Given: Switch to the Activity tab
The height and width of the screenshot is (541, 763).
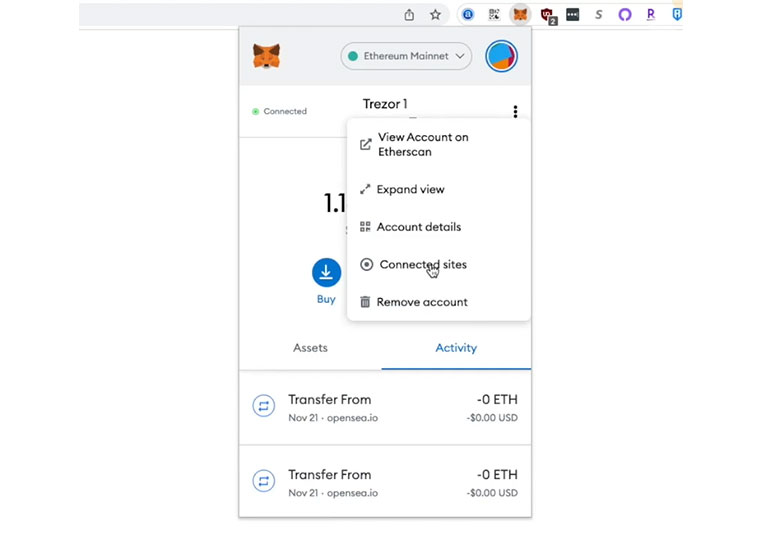Looking at the screenshot, I should click(456, 348).
